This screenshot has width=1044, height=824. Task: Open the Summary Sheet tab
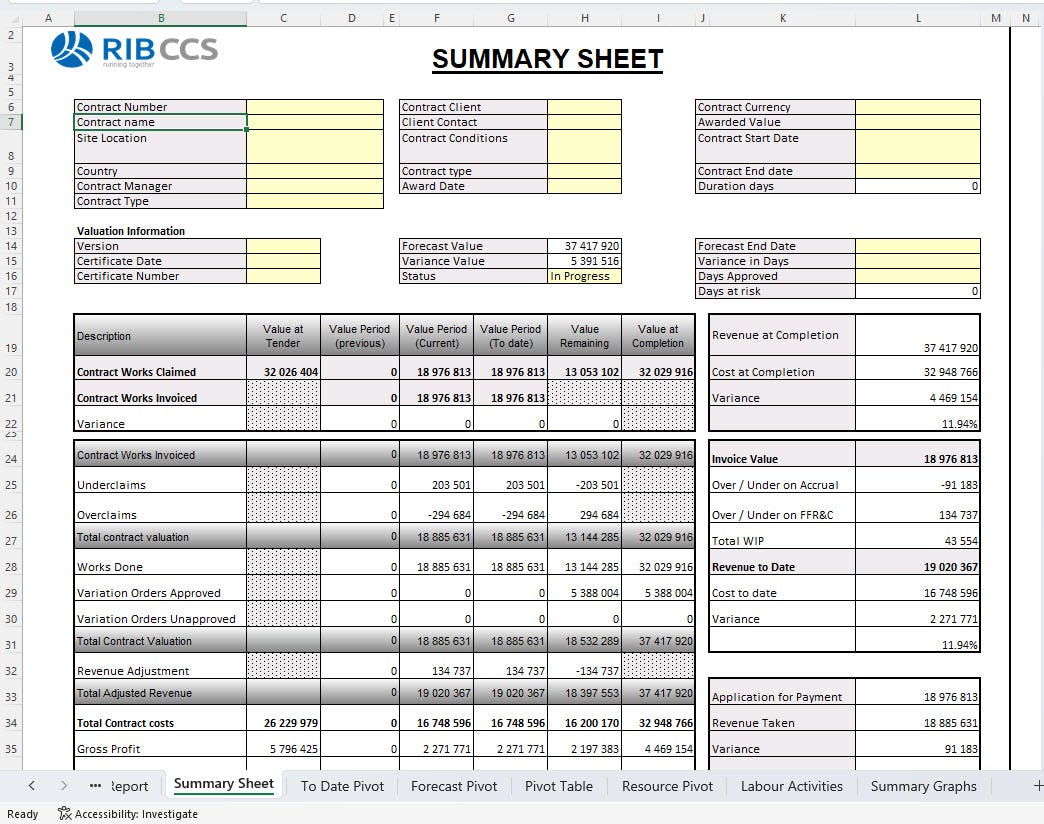coord(223,784)
